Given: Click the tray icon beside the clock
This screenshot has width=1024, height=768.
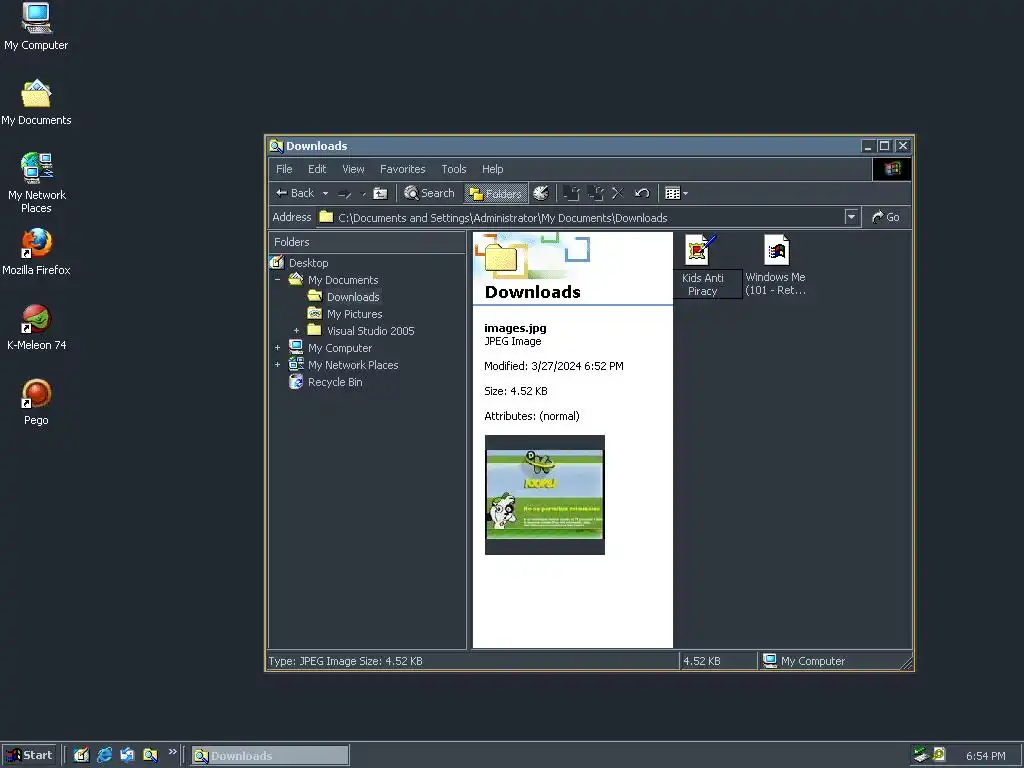Looking at the screenshot, I should tap(939, 755).
